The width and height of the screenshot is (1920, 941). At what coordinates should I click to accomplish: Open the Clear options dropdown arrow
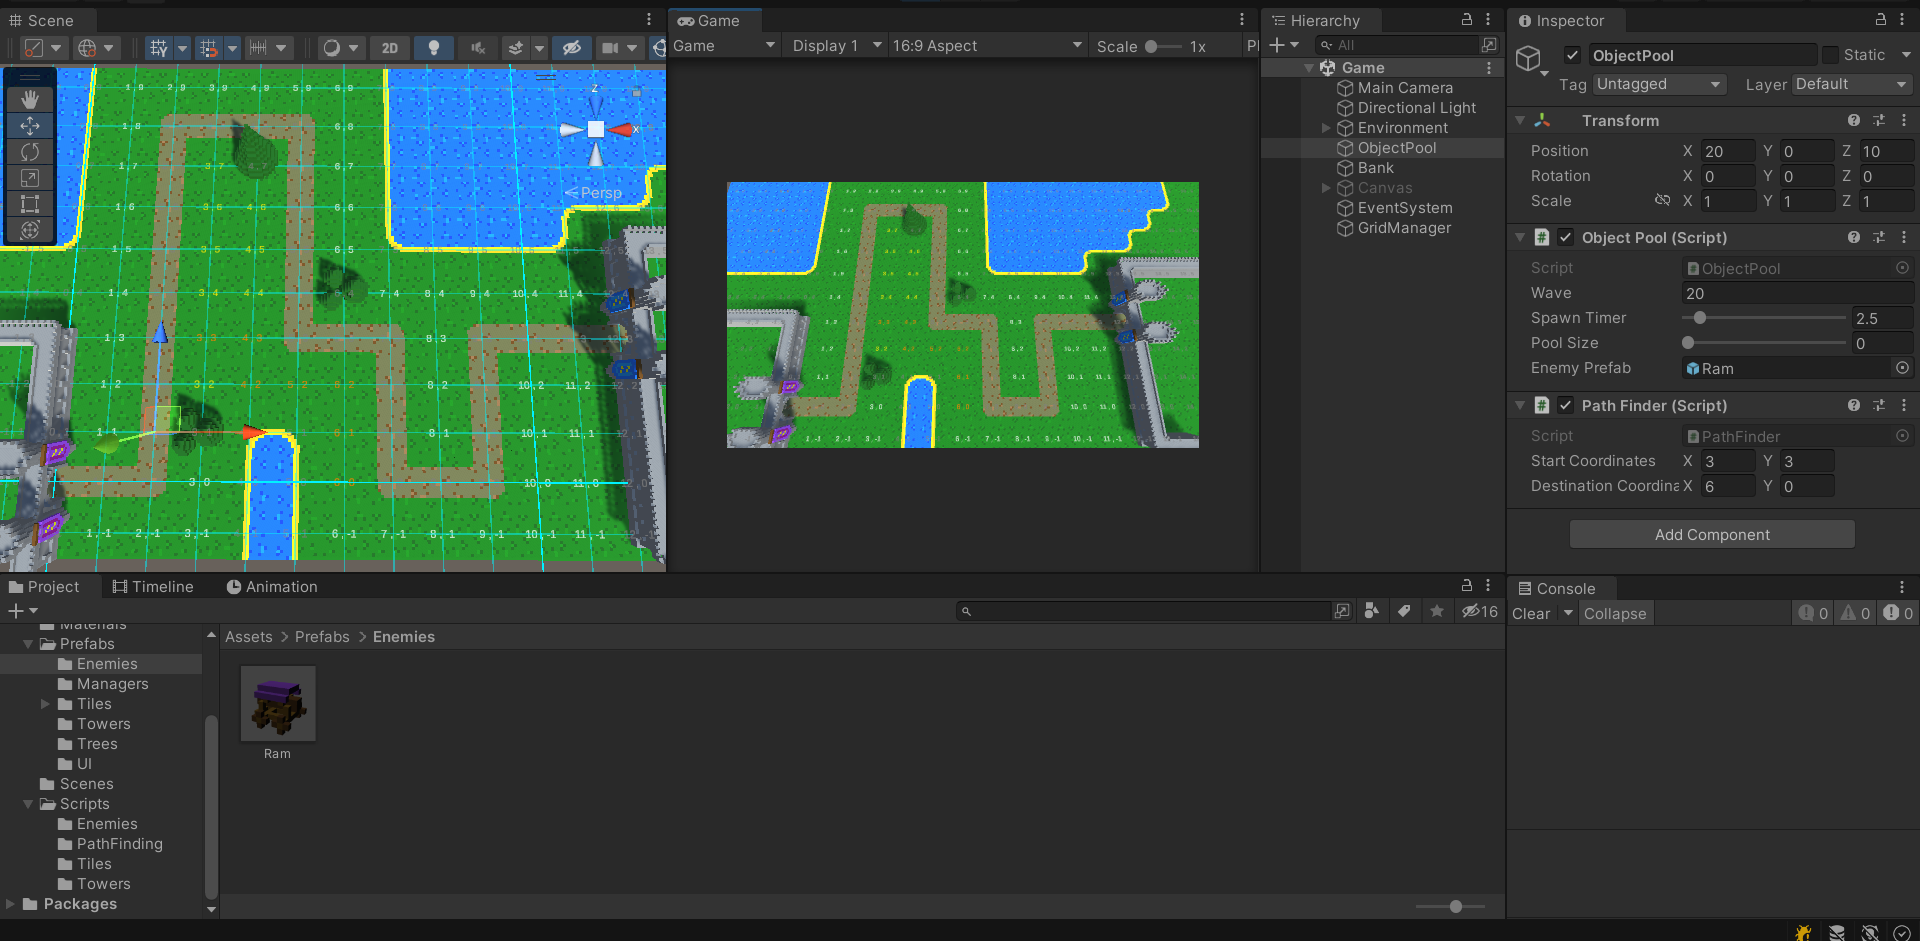coord(1568,613)
